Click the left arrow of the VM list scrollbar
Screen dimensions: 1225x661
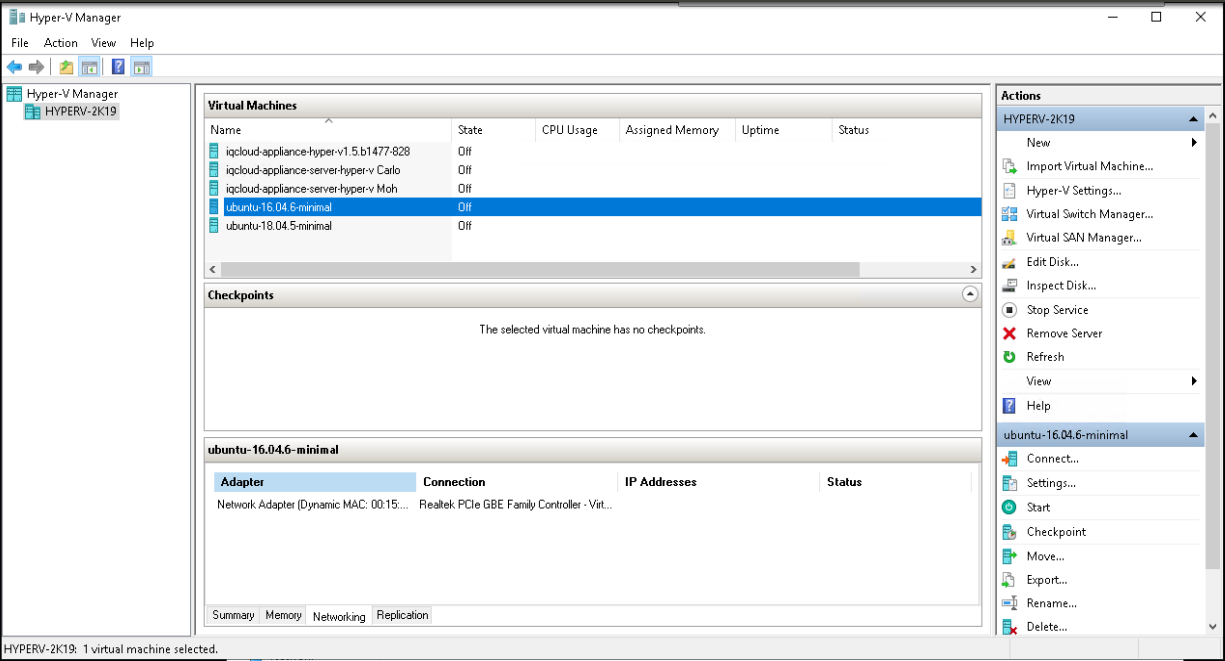(x=212, y=270)
